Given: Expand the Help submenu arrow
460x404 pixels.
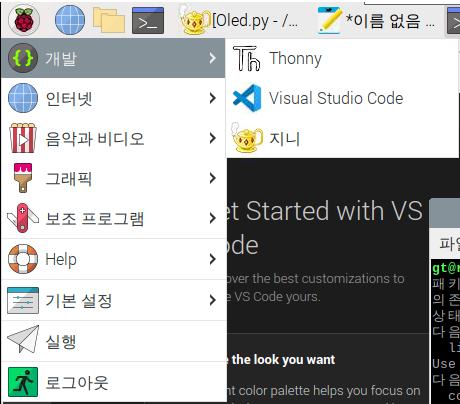Looking at the screenshot, I should (213, 259).
